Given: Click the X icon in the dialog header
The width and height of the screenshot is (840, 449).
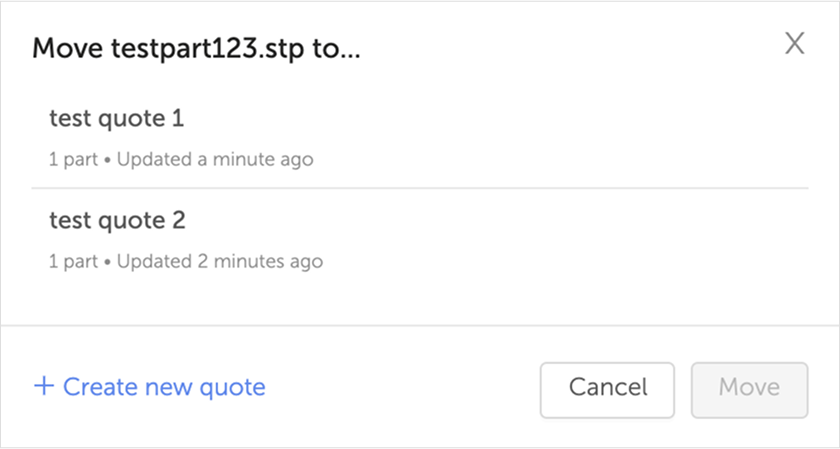Looking at the screenshot, I should 794,44.
